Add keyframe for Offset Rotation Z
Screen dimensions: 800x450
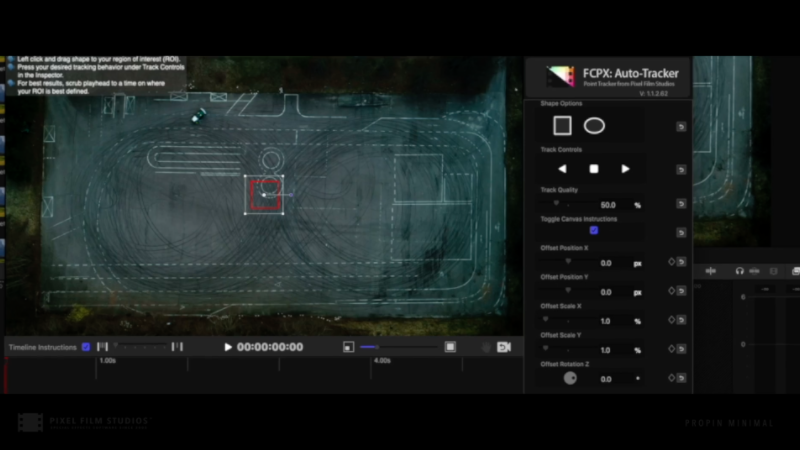pos(671,378)
